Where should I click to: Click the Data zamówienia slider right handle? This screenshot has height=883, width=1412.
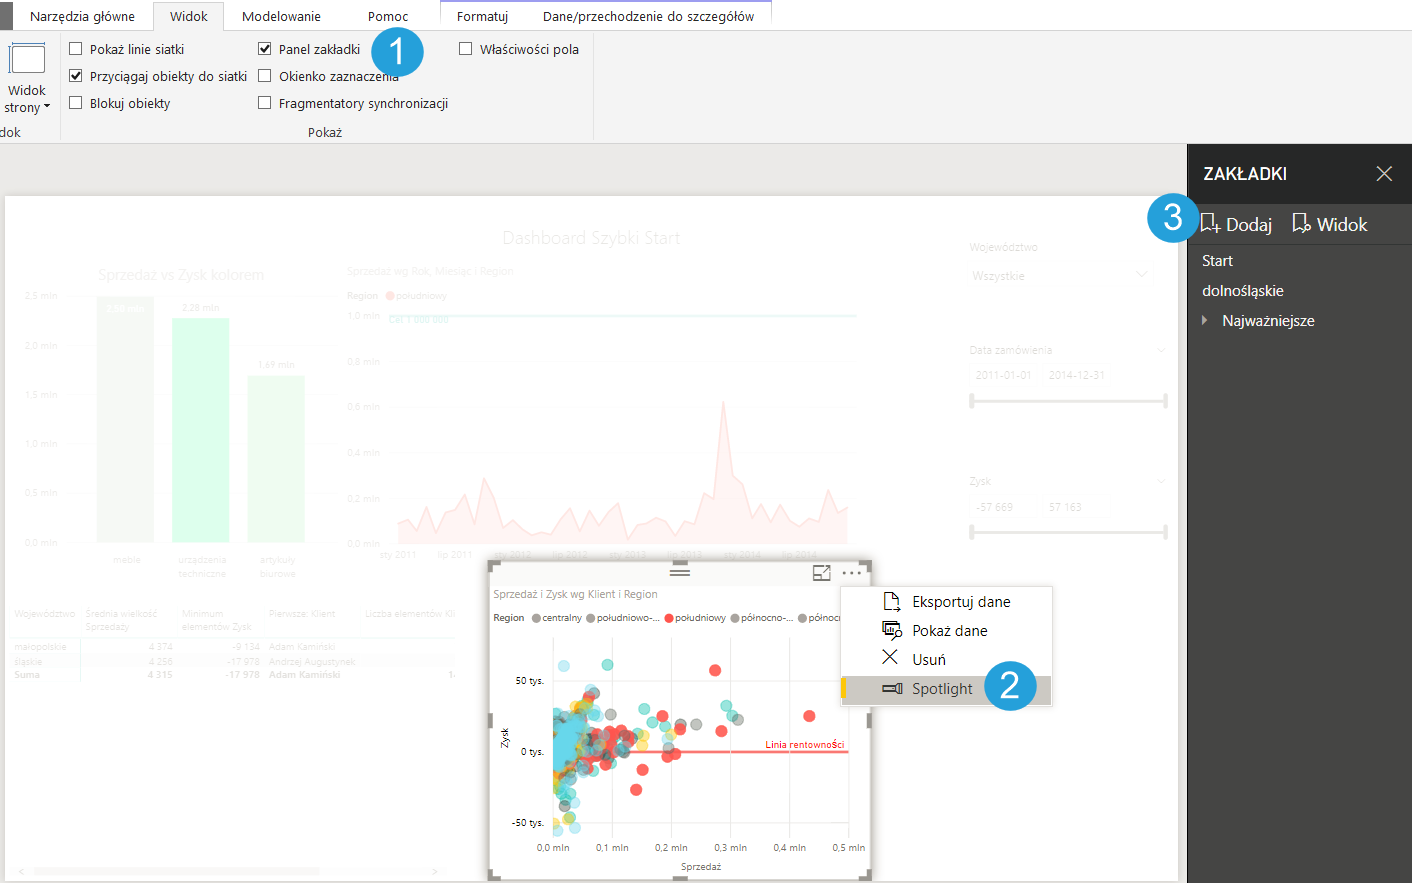pos(1165,401)
